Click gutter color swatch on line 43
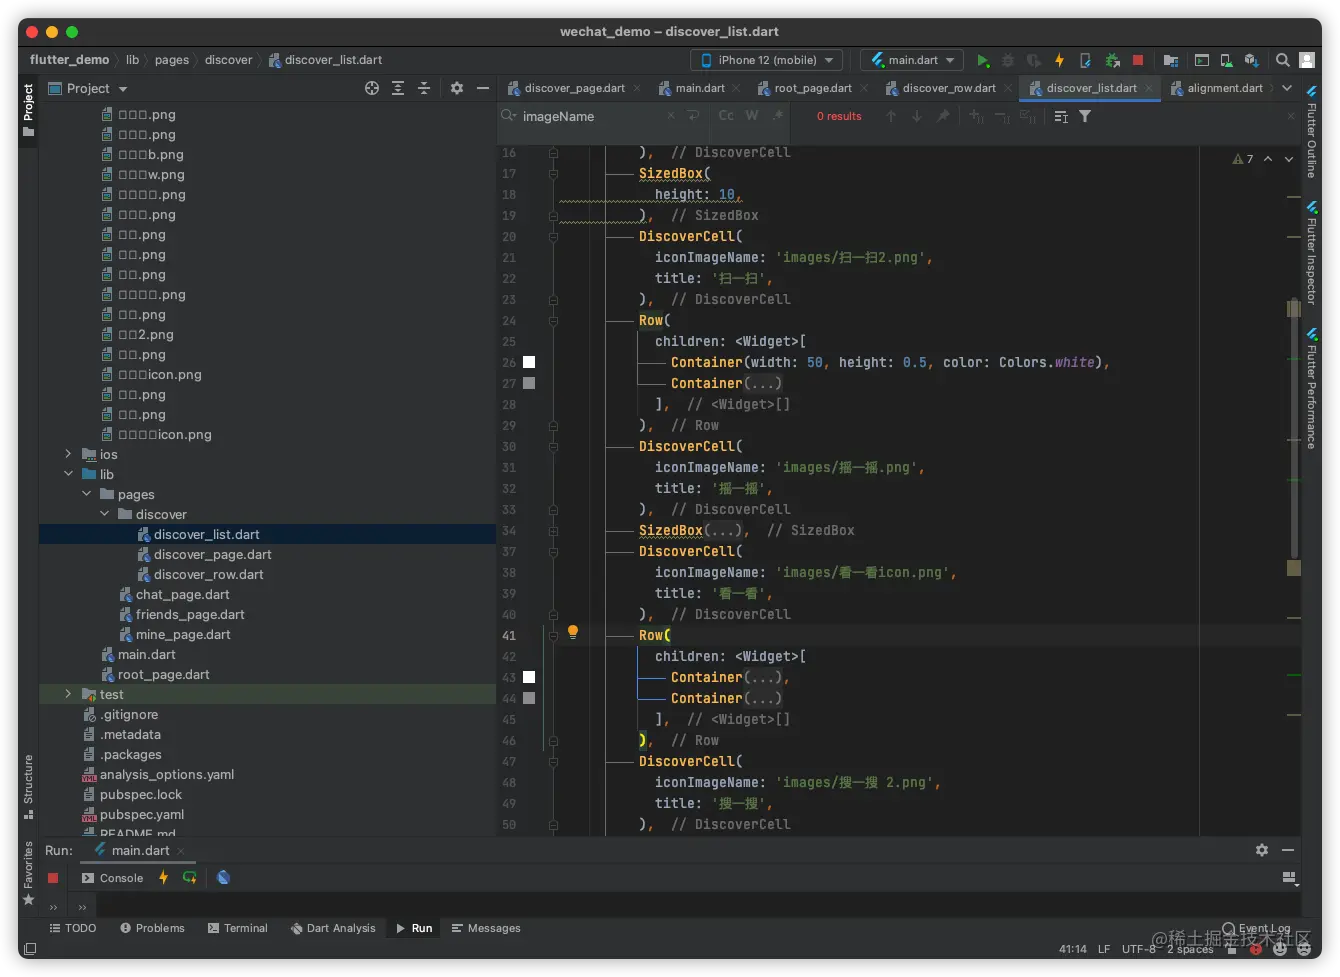This screenshot has height=977, width=1340. [x=529, y=677]
